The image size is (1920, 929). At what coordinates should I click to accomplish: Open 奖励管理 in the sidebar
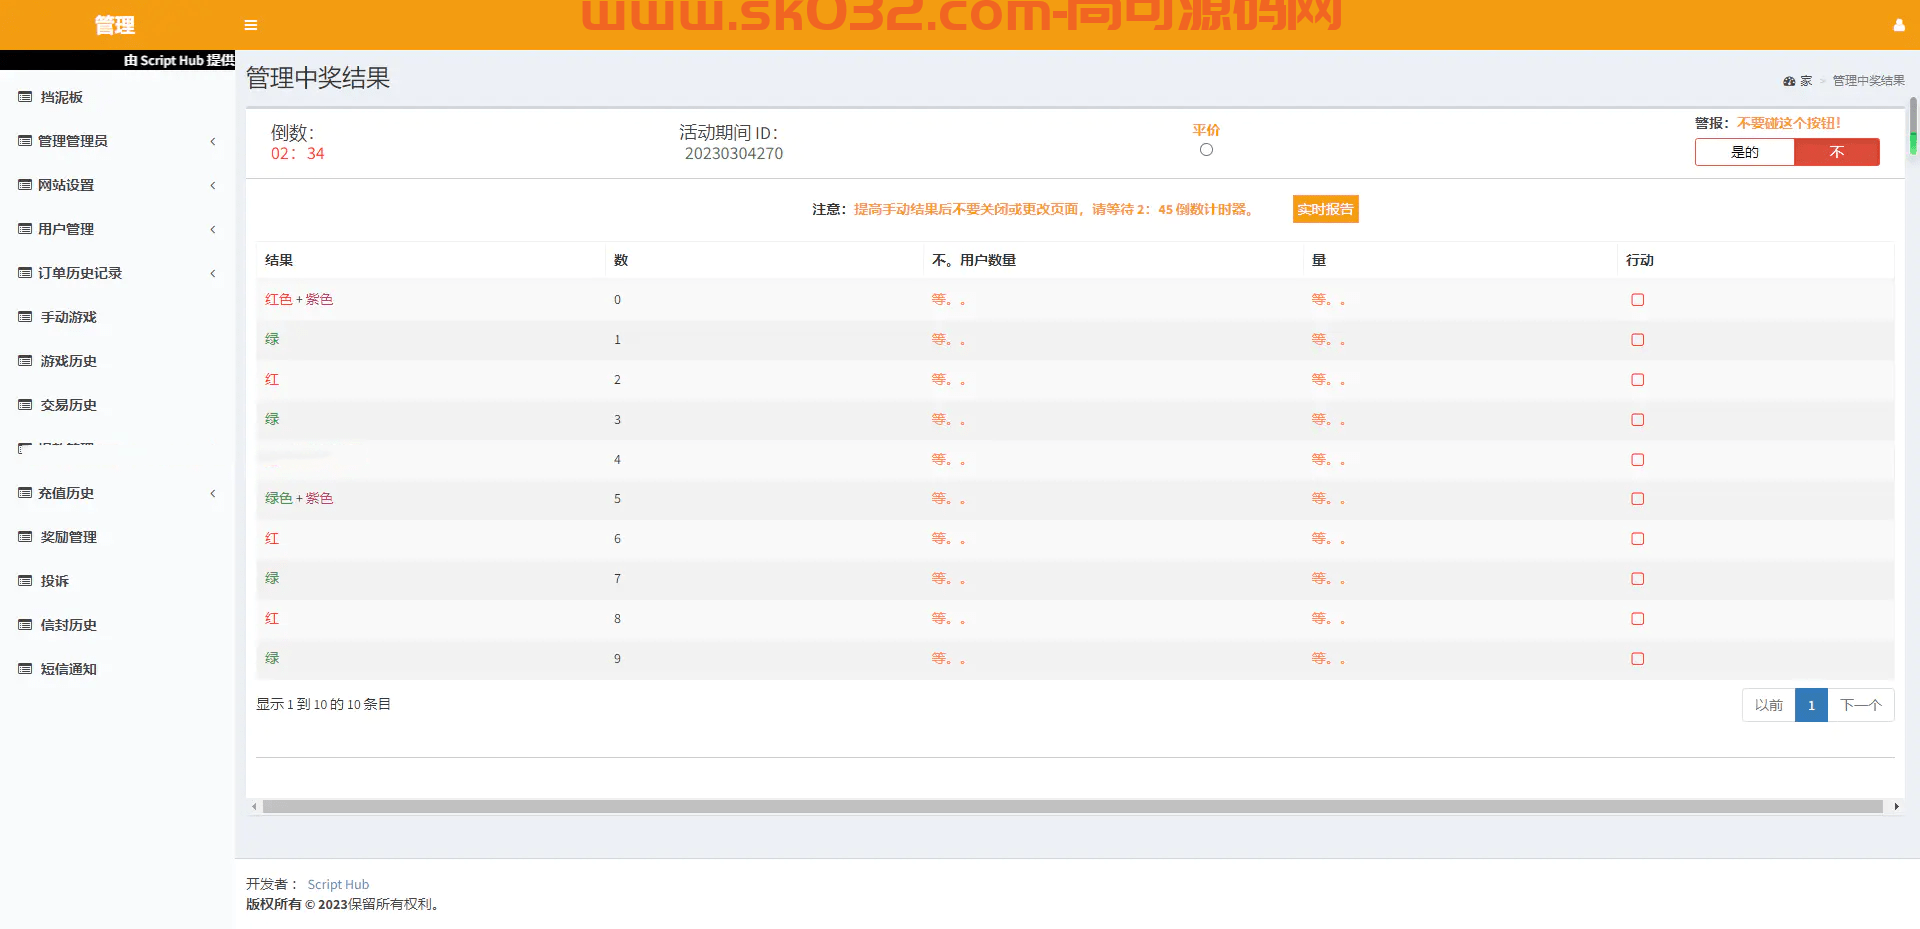click(68, 537)
